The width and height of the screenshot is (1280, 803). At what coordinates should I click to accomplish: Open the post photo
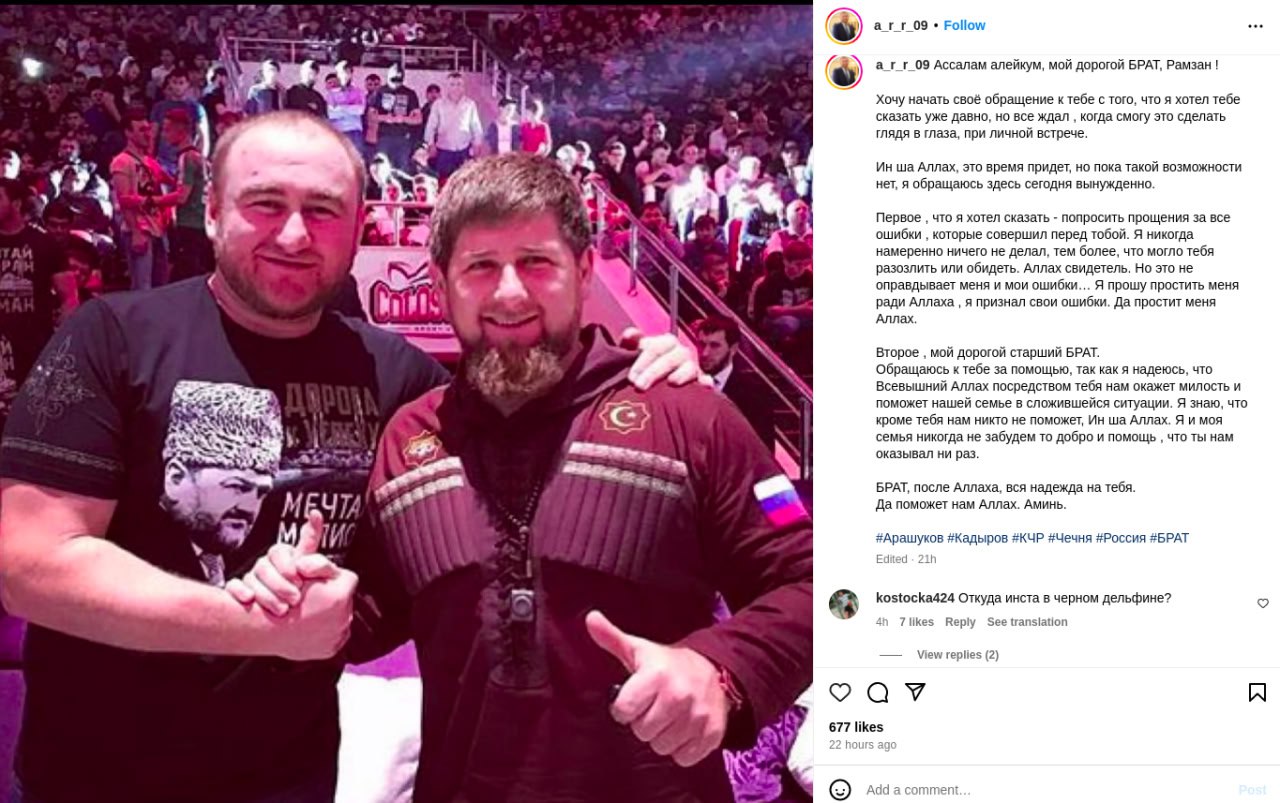[406, 403]
